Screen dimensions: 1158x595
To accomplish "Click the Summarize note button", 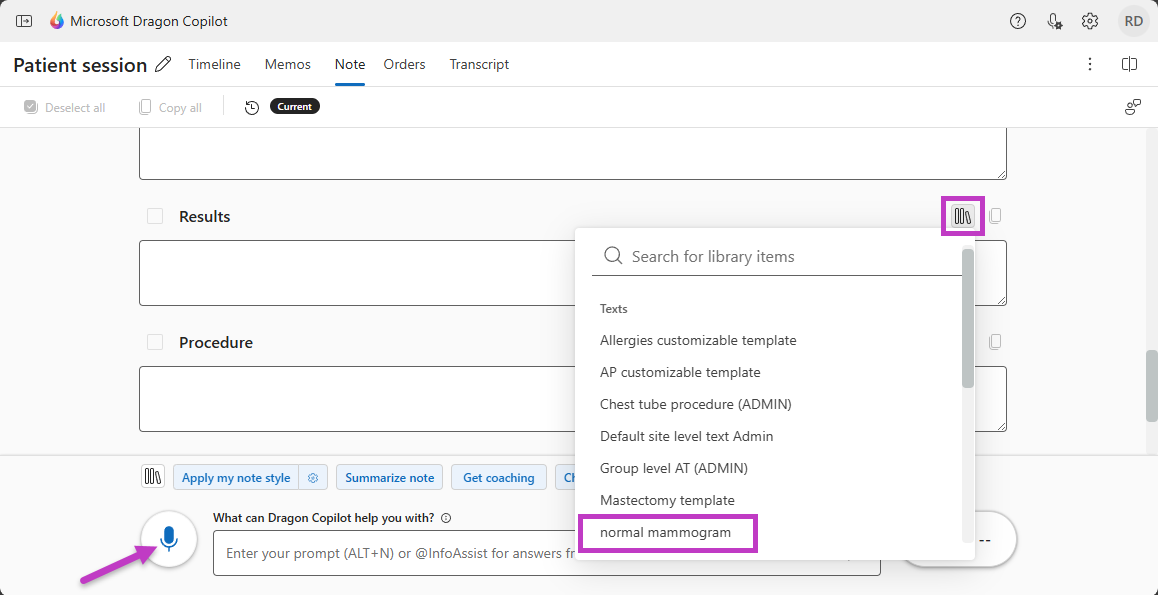I will click(389, 478).
